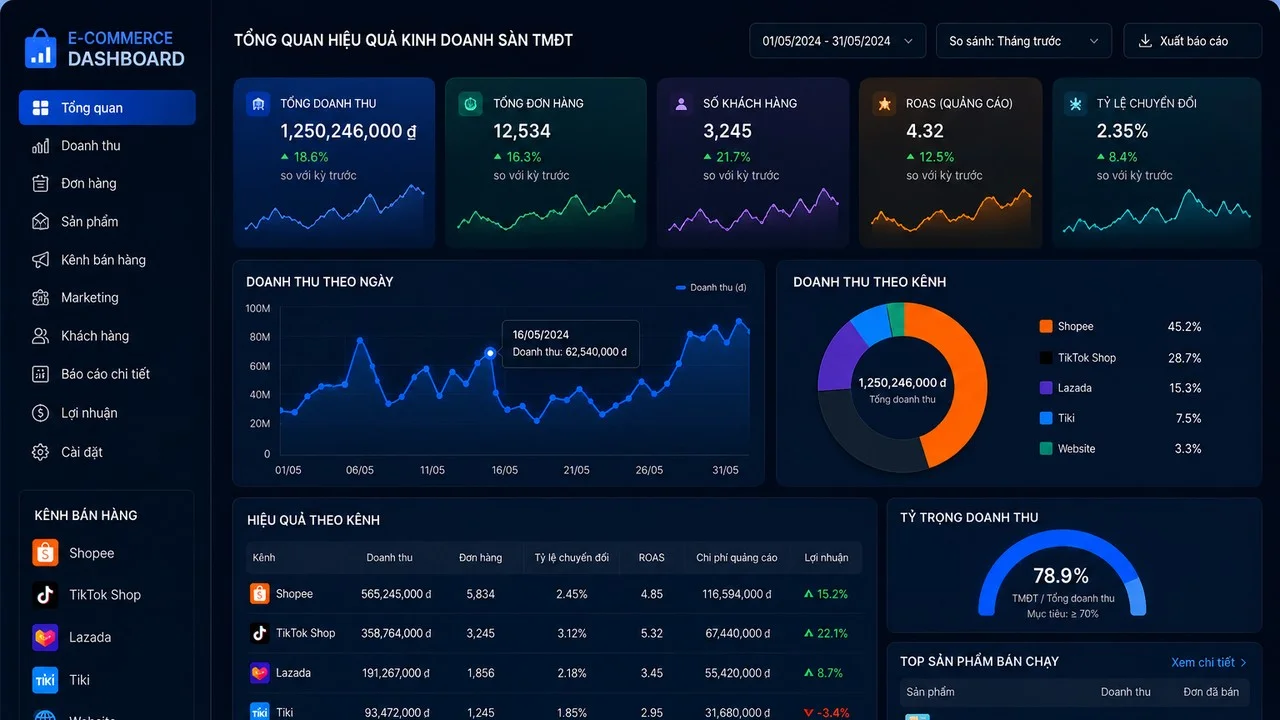Open the date range 01/05/2024 - 31/05/2024 dropdown

pos(837,41)
